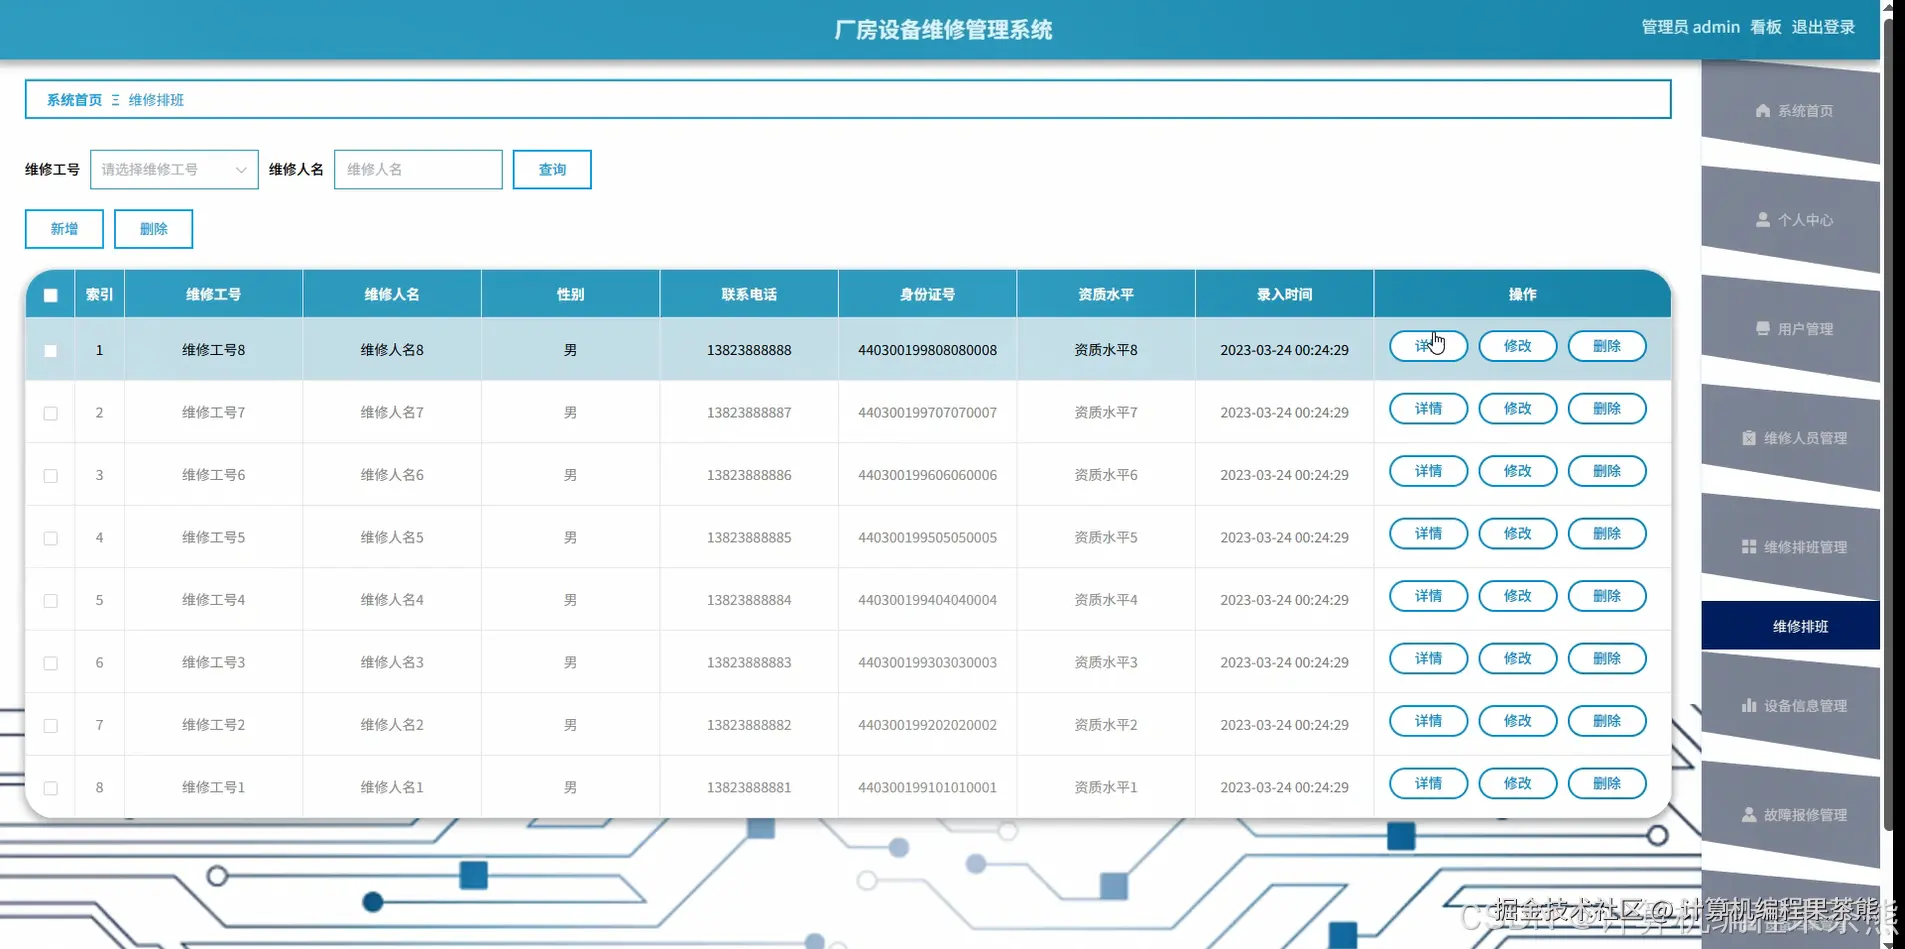The image size is (1905, 949).
Task: Open 详情 for 维修工号4
Action: point(1428,596)
